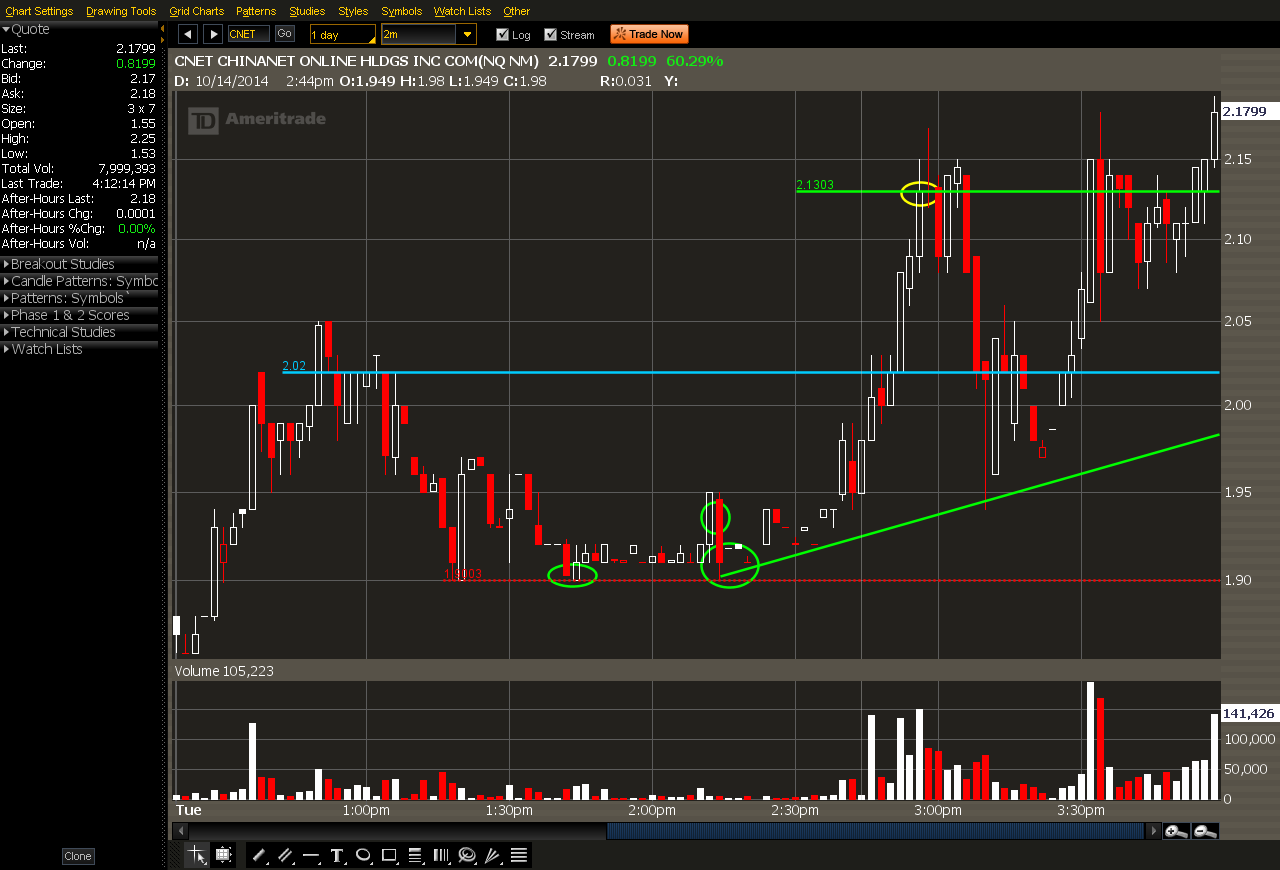This screenshot has height=870, width=1280.
Task: Go to previous symbol with left arrow
Action: tap(187, 34)
